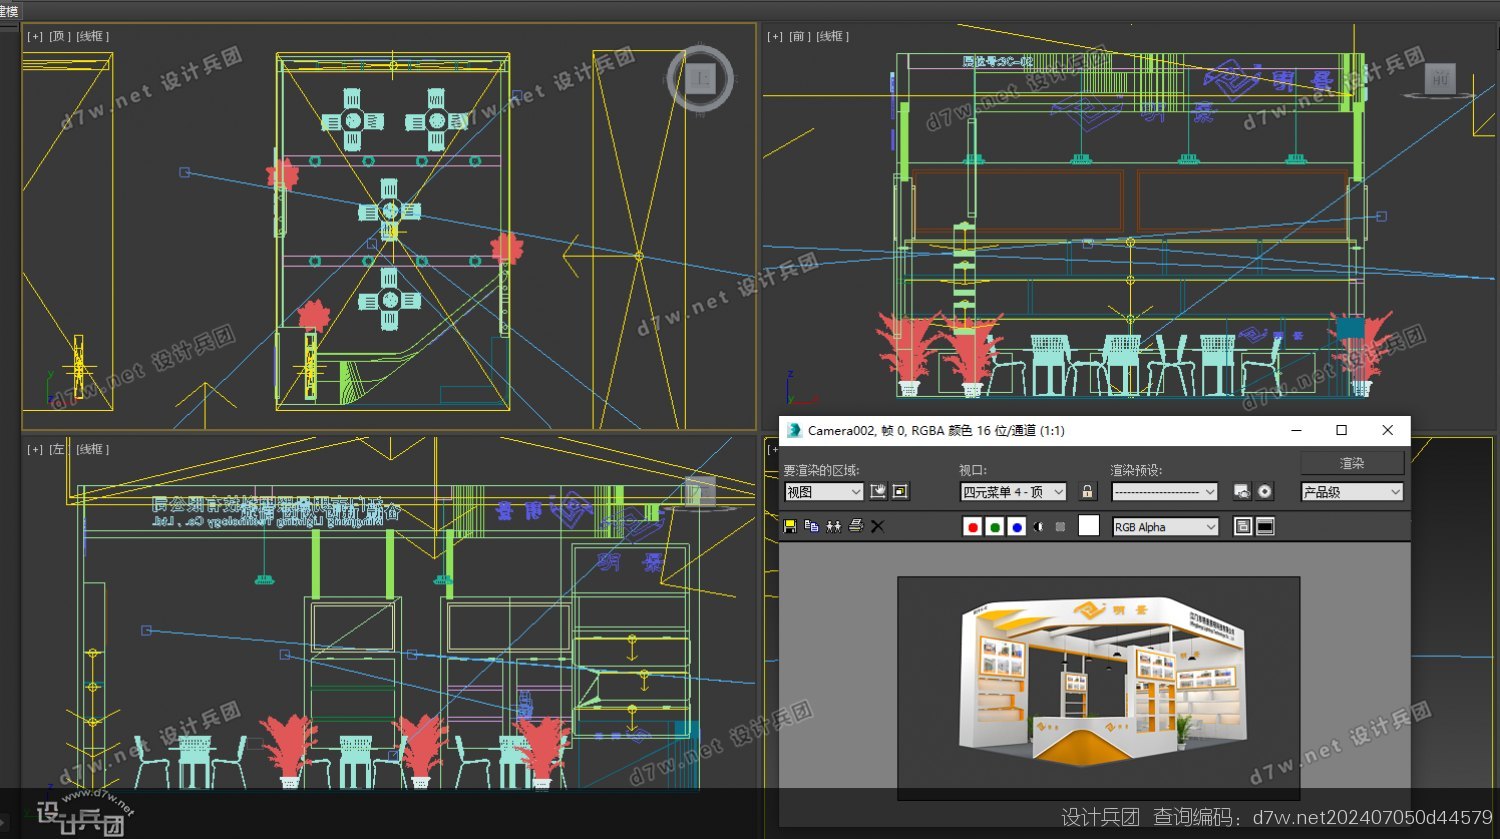Copy rendered image to clipboard
This screenshot has width=1500, height=839.
[x=811, y=526]
